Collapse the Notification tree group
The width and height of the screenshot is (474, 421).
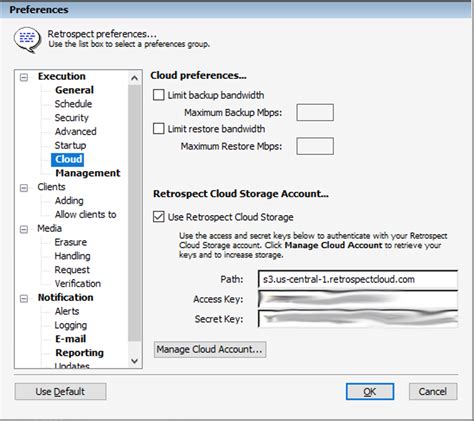(x=24, y=299)
